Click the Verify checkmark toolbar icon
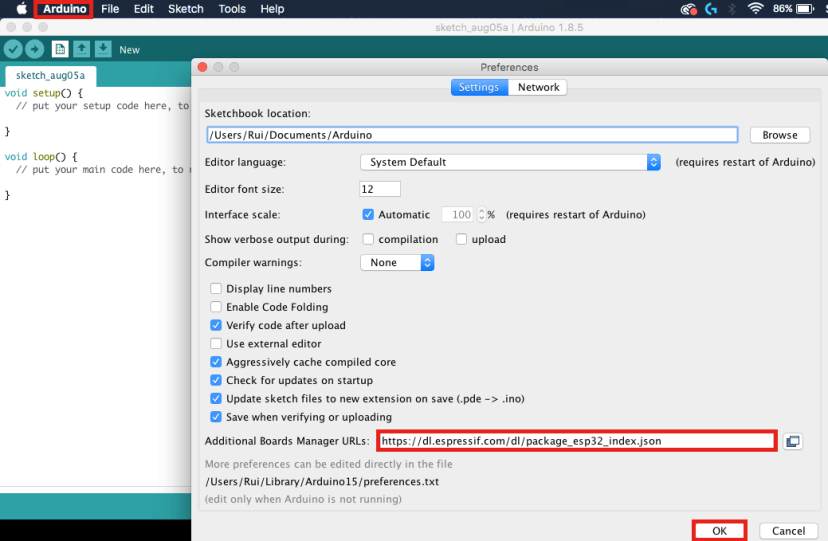Screen dimensions: 828x541 [13, 49]
